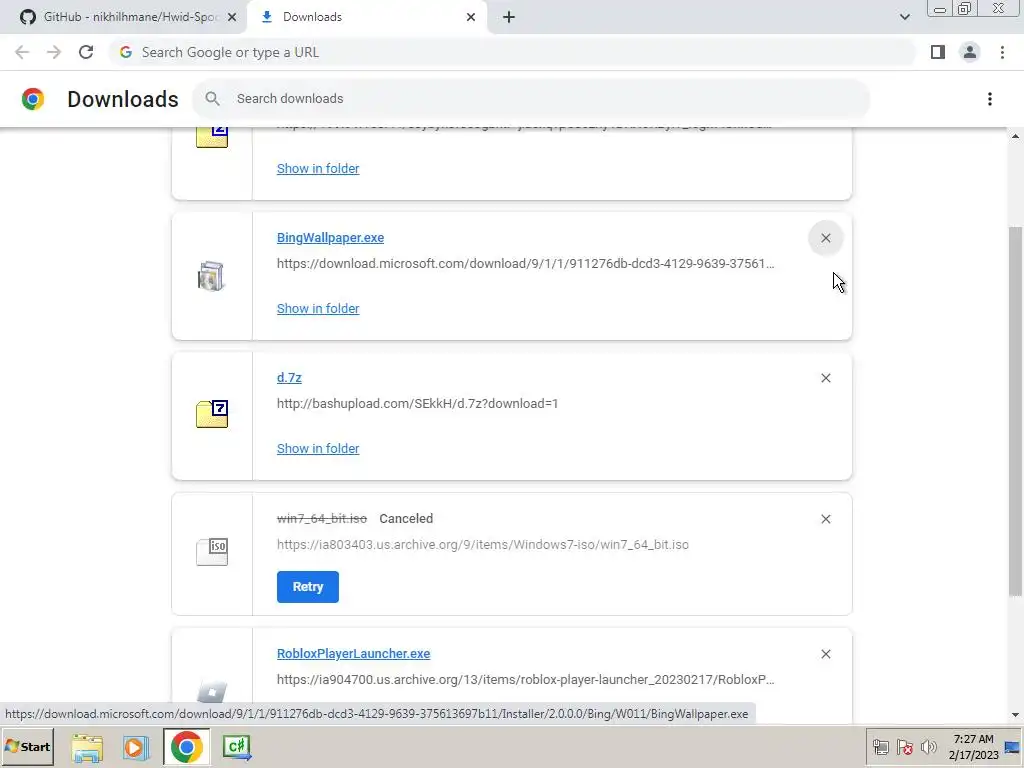Click the downloads page vertical scrollbar thumb
Screen dimensions: 1024x768
pos(1016,411)
